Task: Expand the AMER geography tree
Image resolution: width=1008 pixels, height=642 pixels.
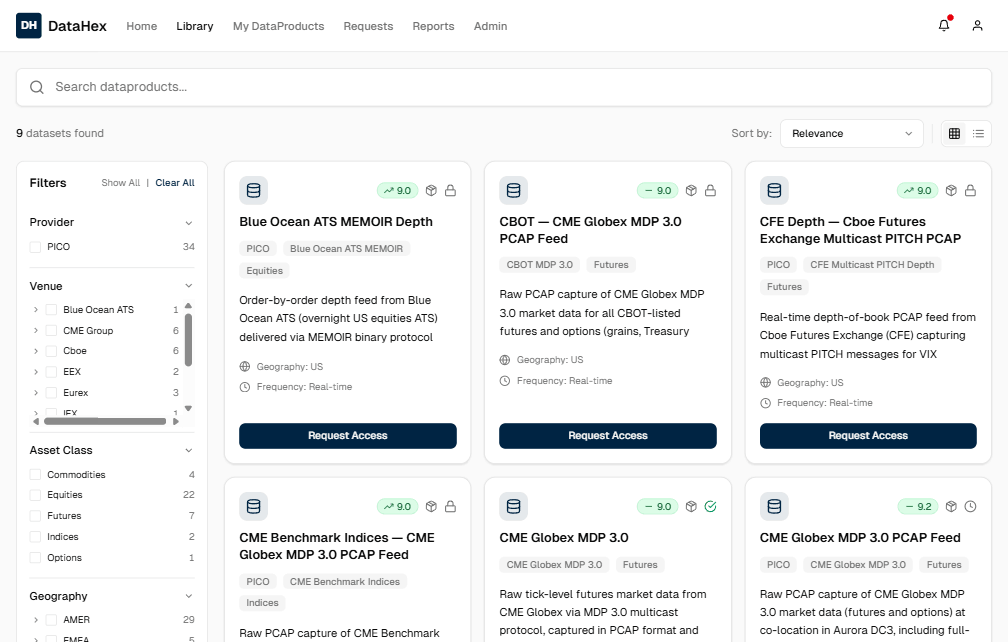Action: click(x=35, y=620)
